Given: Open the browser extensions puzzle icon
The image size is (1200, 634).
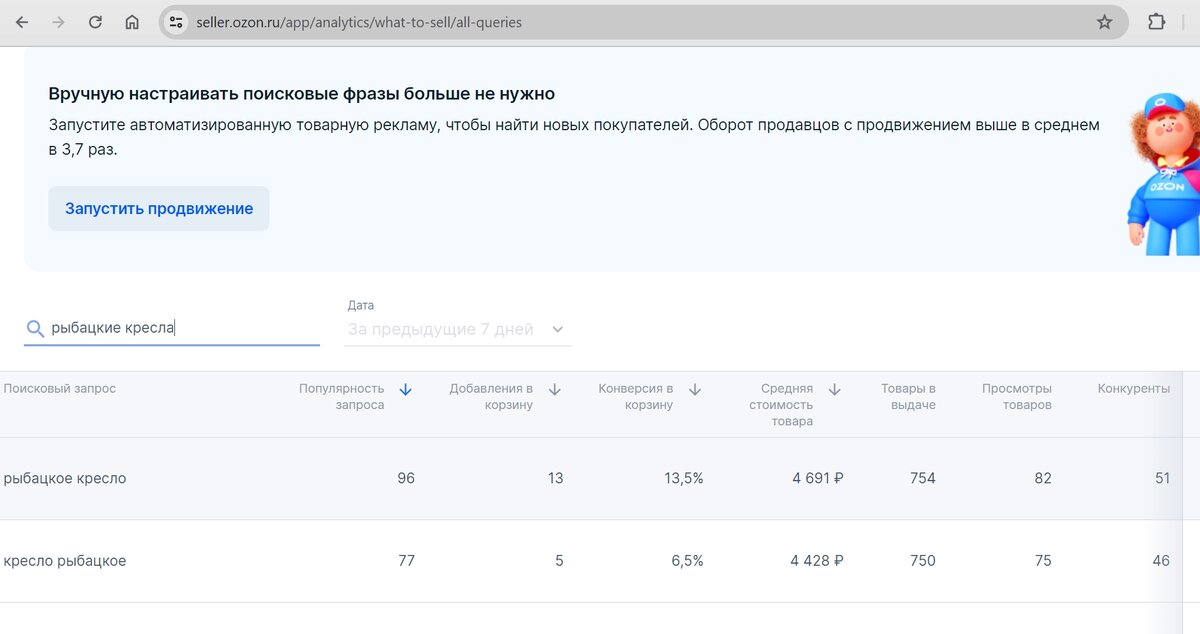Looking at the screenshot, I should coord(1156,22).
